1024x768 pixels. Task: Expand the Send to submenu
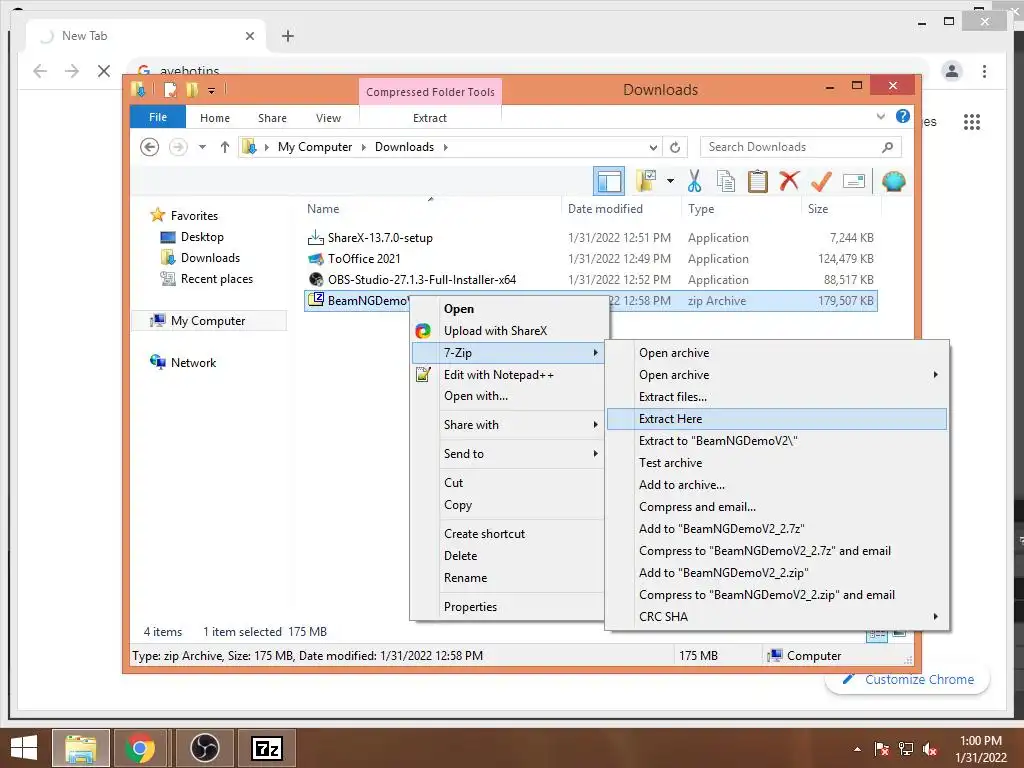509,454
